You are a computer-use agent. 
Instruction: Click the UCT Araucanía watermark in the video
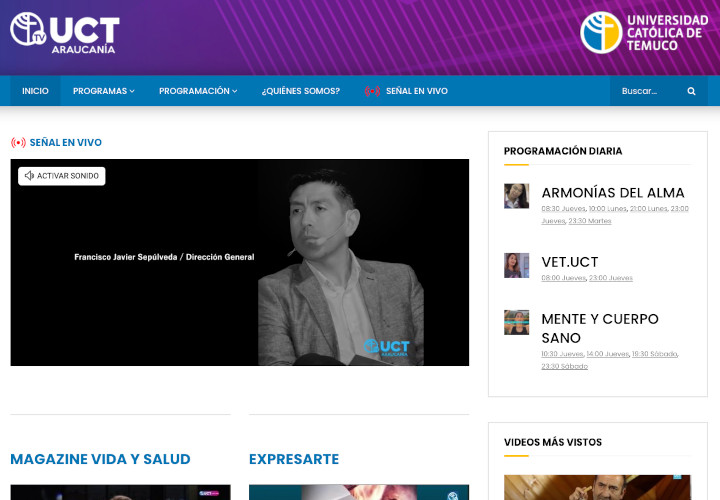click(387, 348)
